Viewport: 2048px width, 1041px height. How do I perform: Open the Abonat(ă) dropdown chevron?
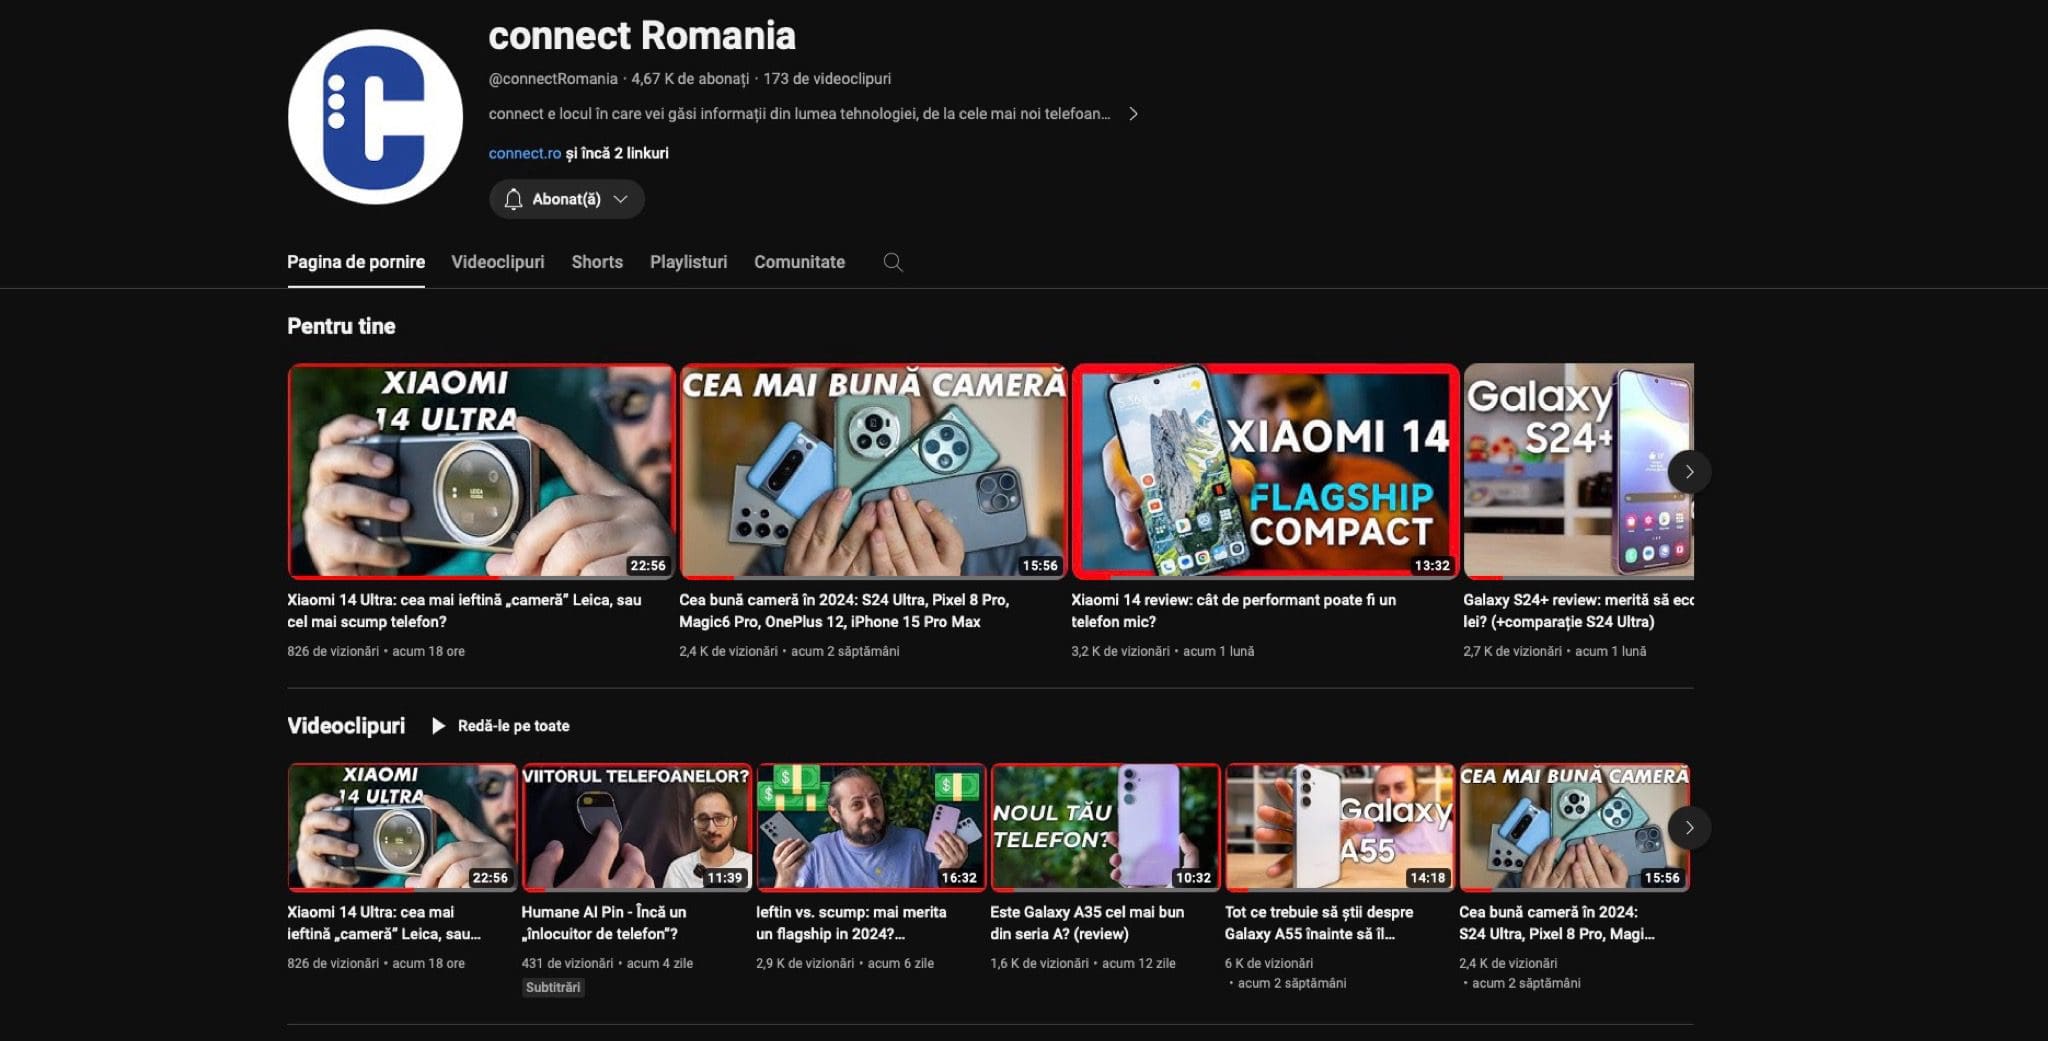click(620, 199)
